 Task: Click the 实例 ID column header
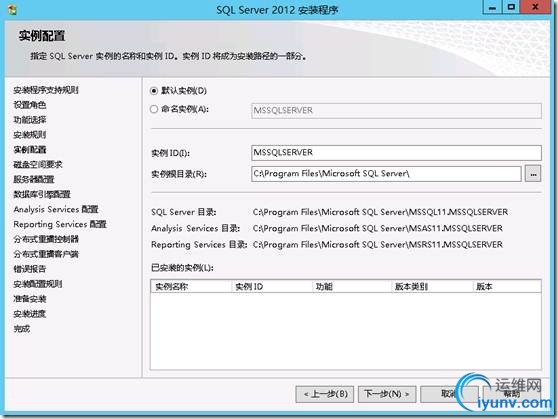tap(272, 287)
